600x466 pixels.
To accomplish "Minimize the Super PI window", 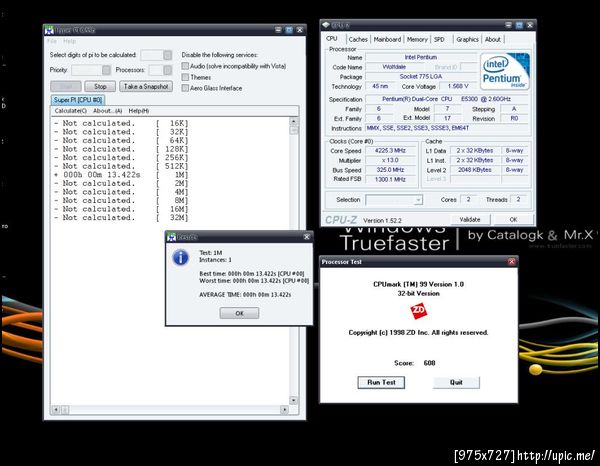I will pos(278,30).
